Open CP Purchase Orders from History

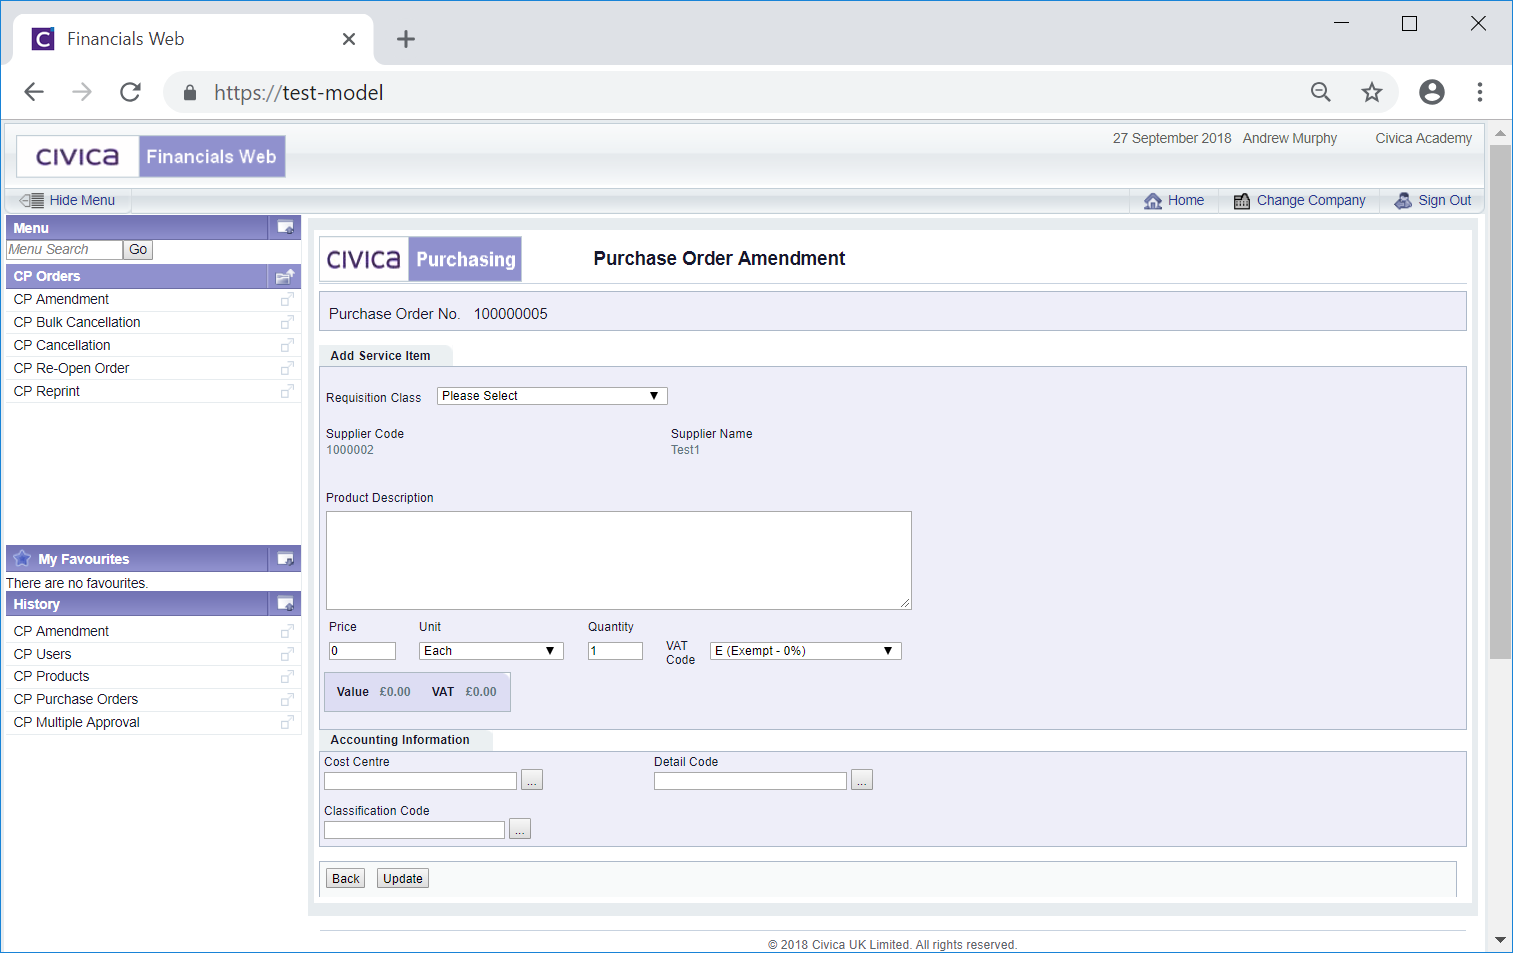(76, 699)
